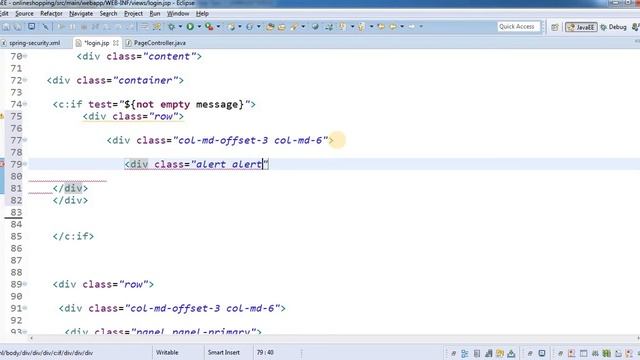Open the Search menu
Viewport: 640px width, 360px height.
(x=108, y=13)
